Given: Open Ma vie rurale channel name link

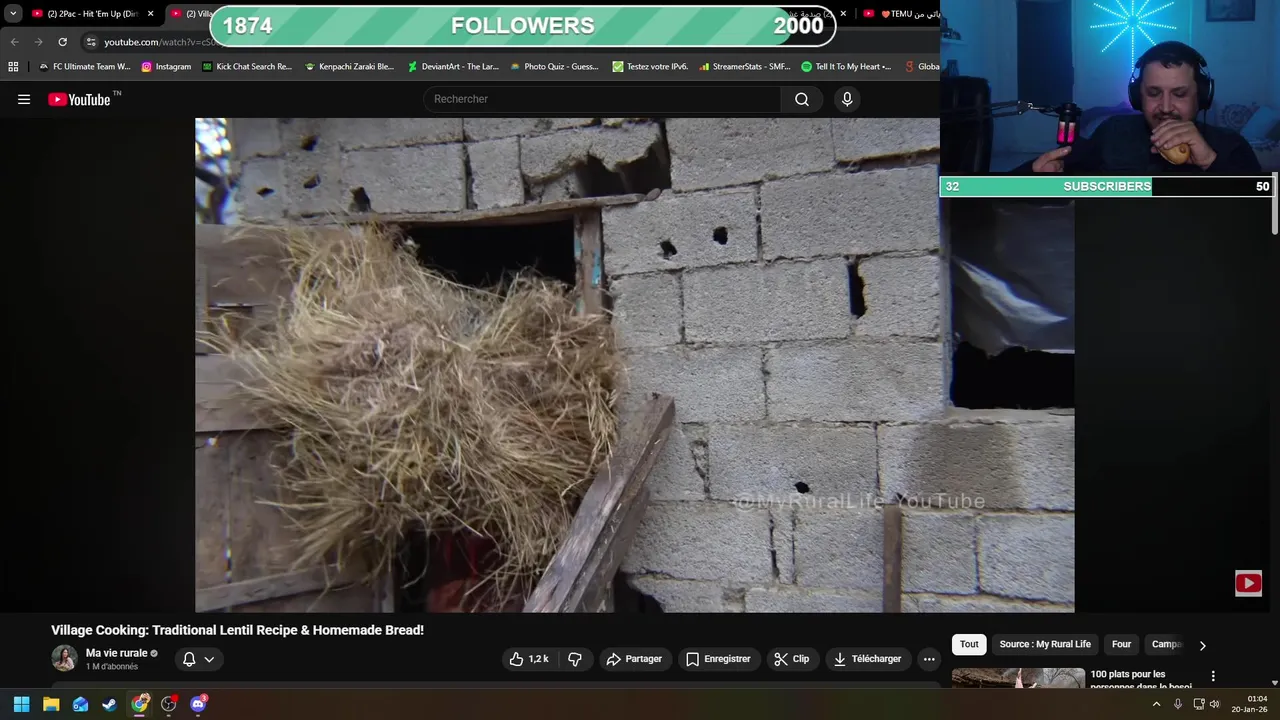Looking at the screenshot, I should [116, 653].
